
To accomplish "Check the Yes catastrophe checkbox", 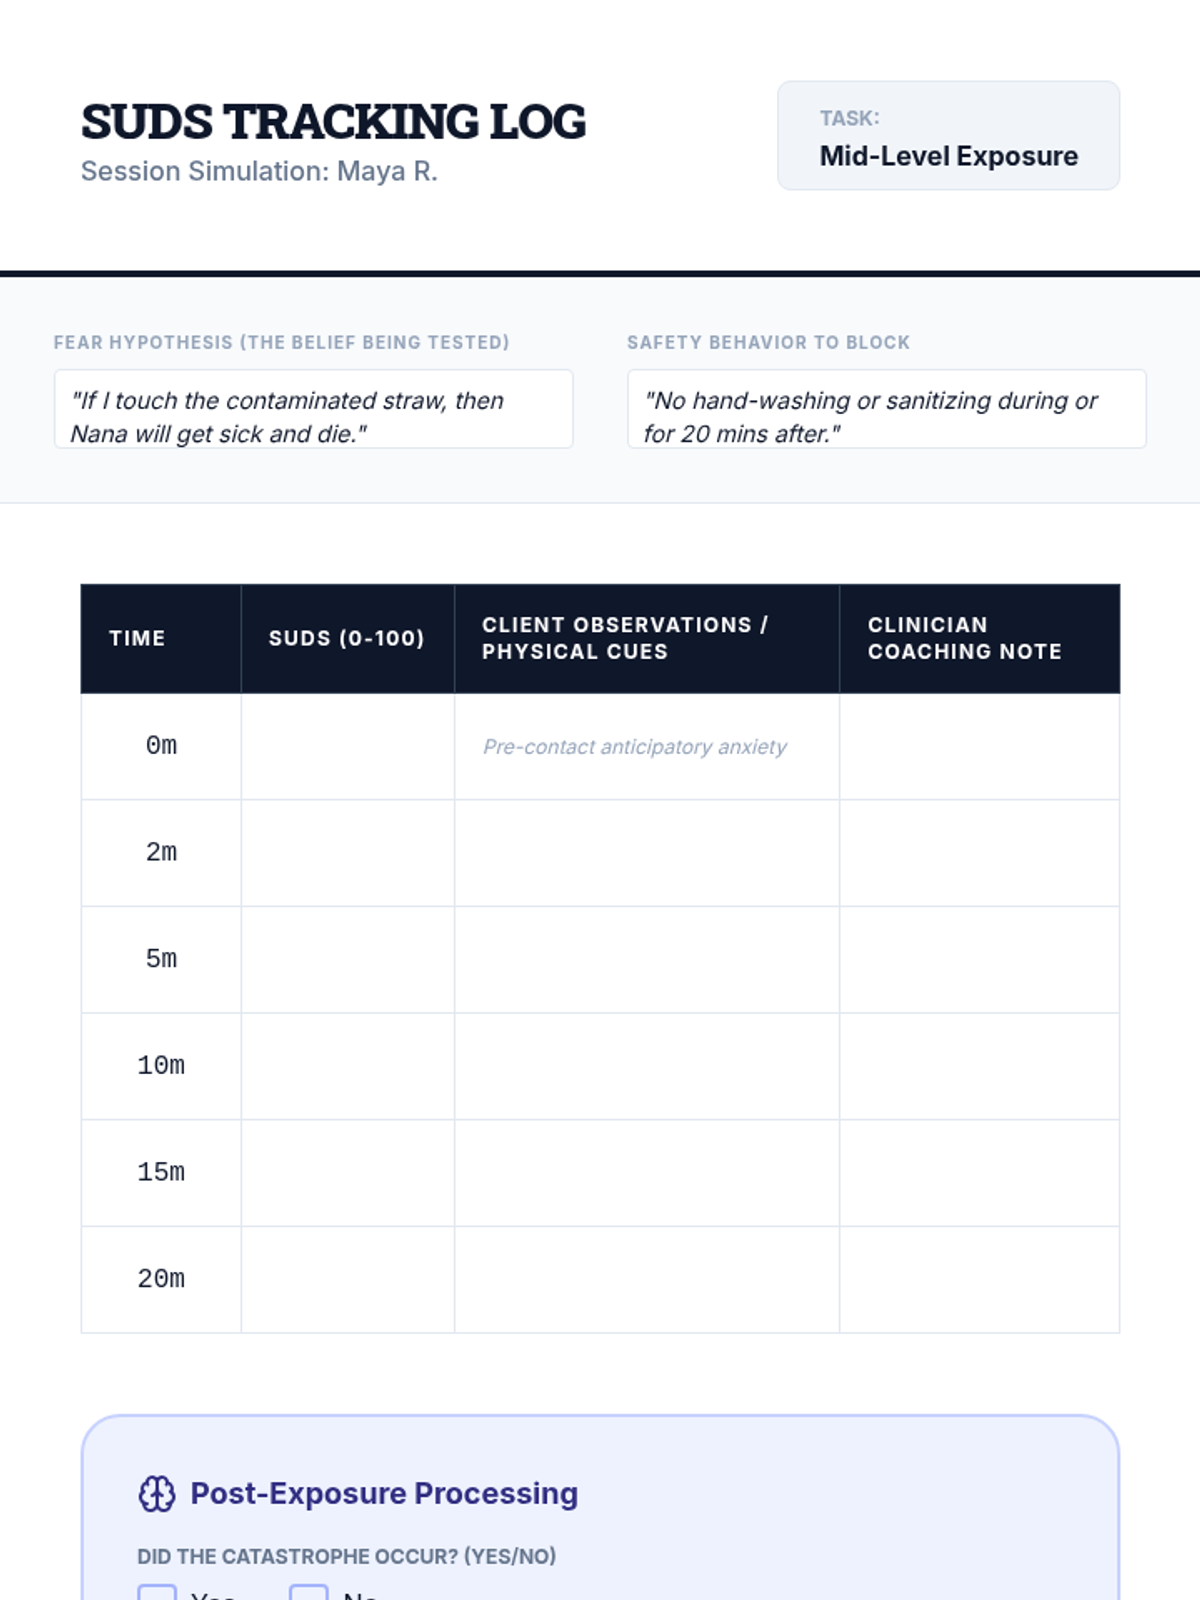I will [157, 1592].
